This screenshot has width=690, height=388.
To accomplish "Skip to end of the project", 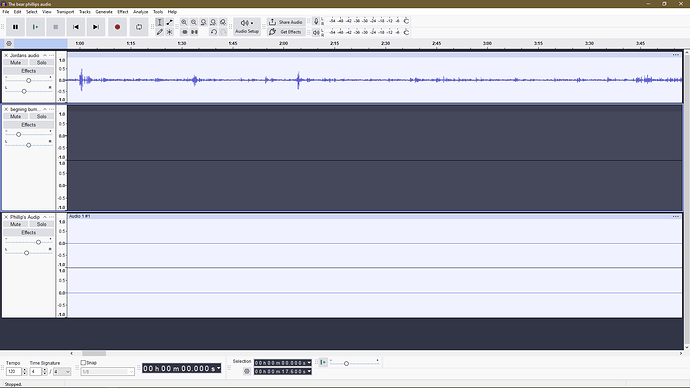I will coord(95,27).
